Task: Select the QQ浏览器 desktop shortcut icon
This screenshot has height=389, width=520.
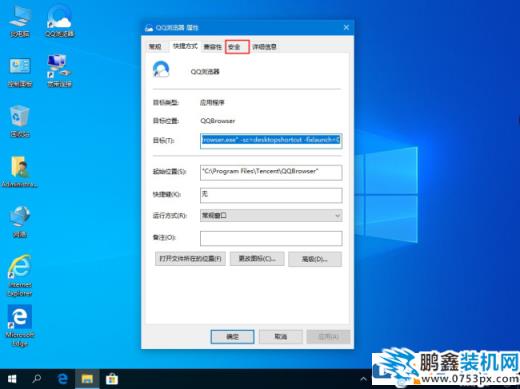Action: click(60, 21)
